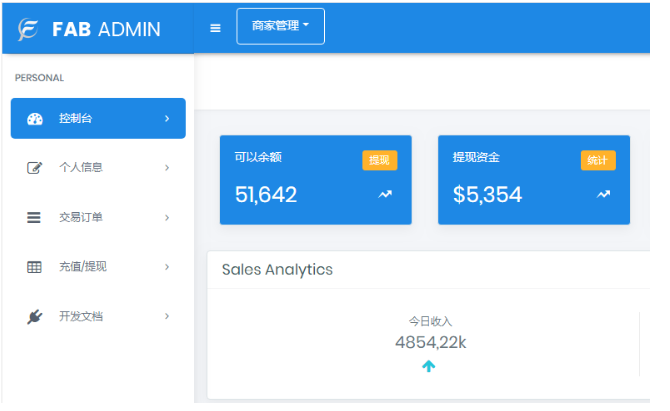Click the orange 提现 badge button
This screenshot has width=670, height=411.
click(380, 160)
